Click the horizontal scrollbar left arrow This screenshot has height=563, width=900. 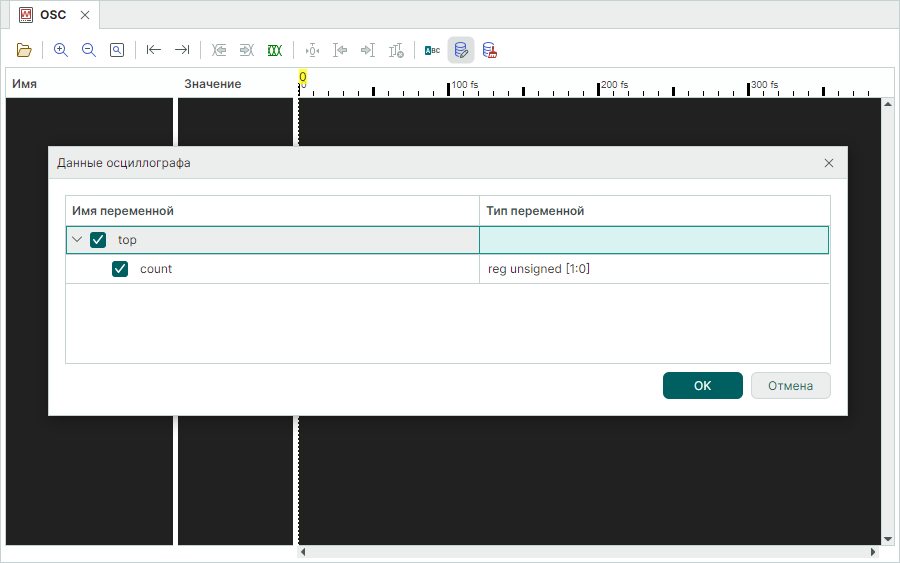(303, 552)
